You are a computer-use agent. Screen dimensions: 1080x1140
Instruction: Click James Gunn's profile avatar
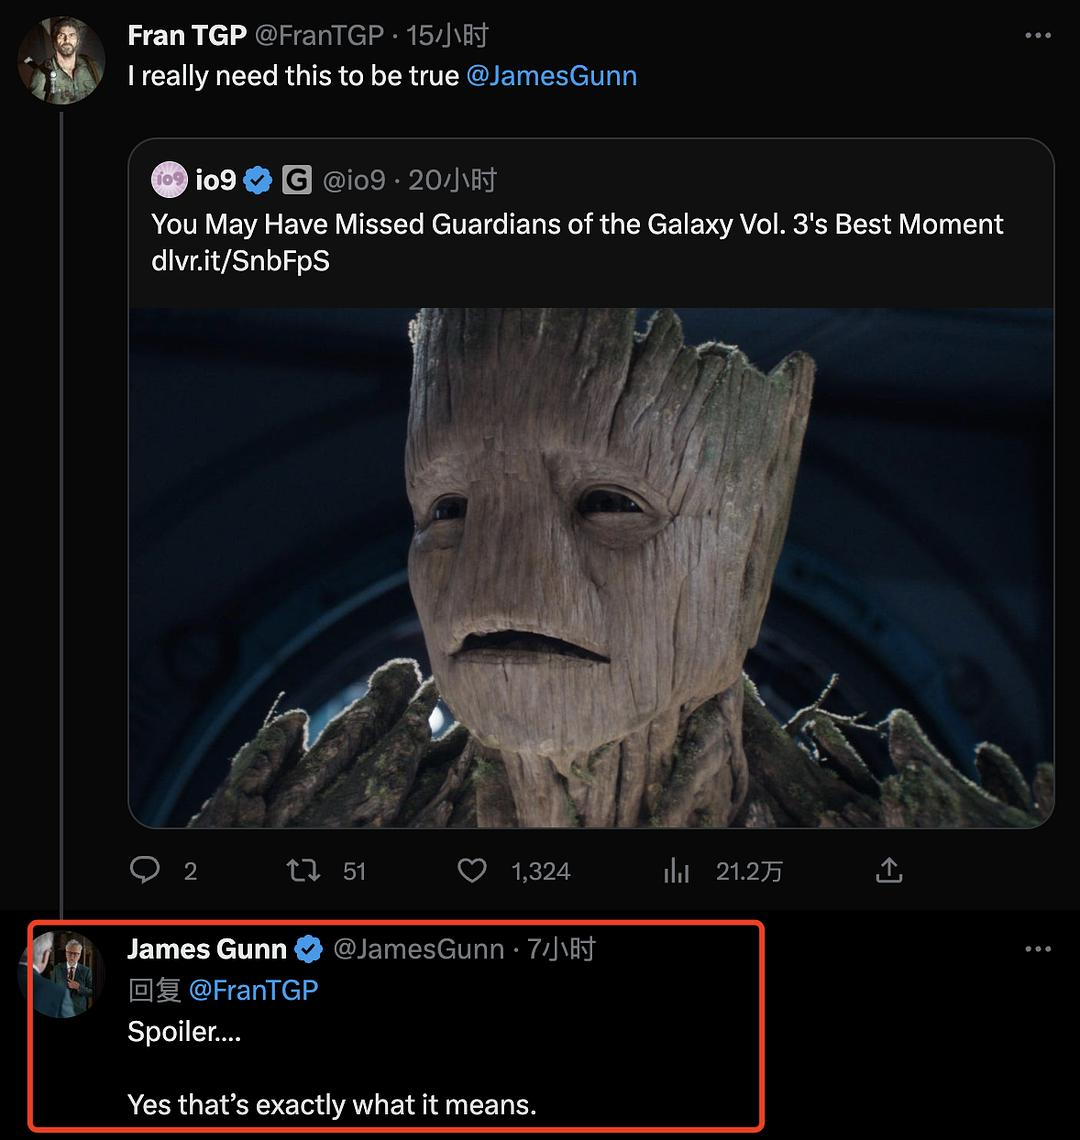pyautogui.click(x=62, y=973)
